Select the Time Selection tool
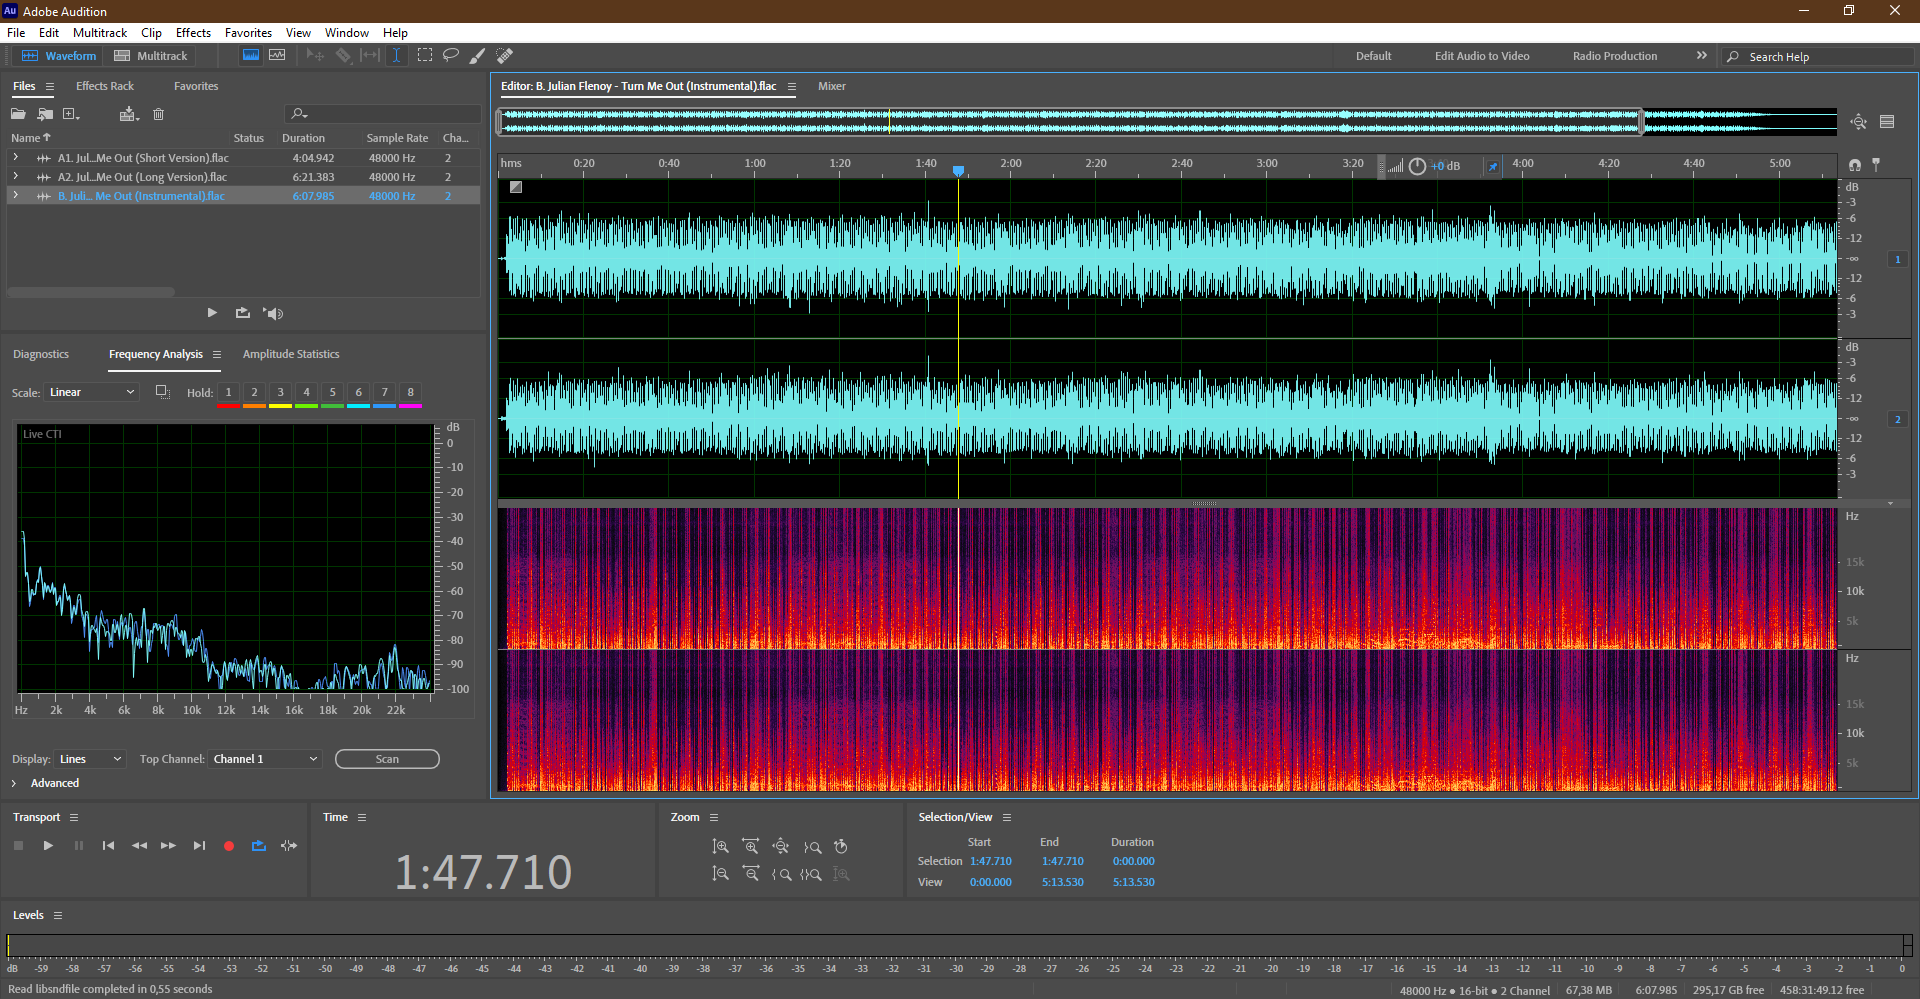 [x=396, y=56]
